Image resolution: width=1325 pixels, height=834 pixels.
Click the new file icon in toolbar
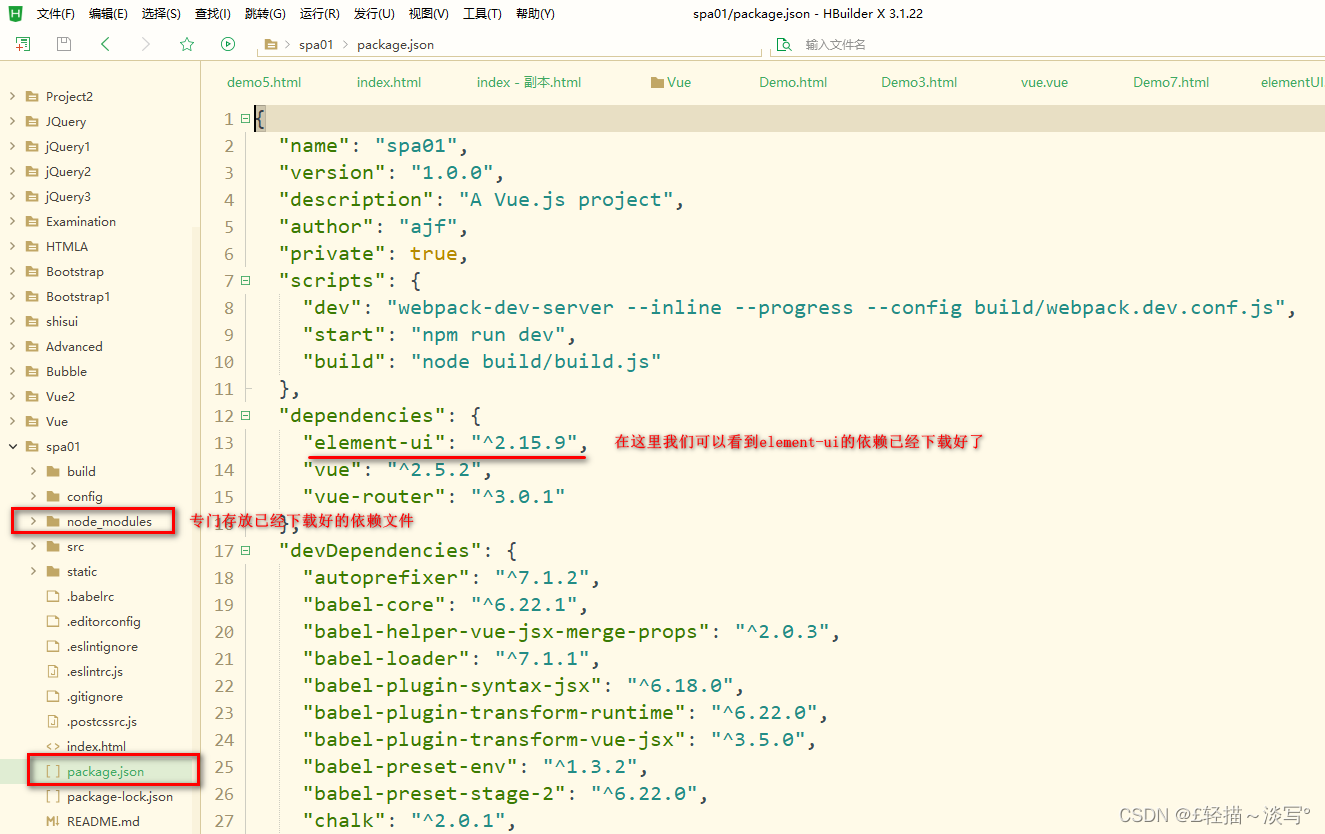tap(22, 44)
